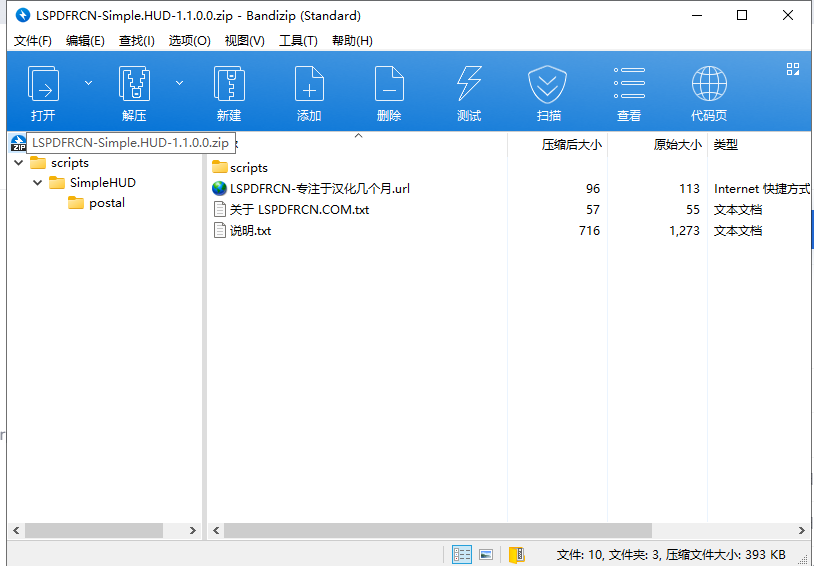Click the toolbar layout grid icon
Screen dimensions: 814x566
coord(793,69)
